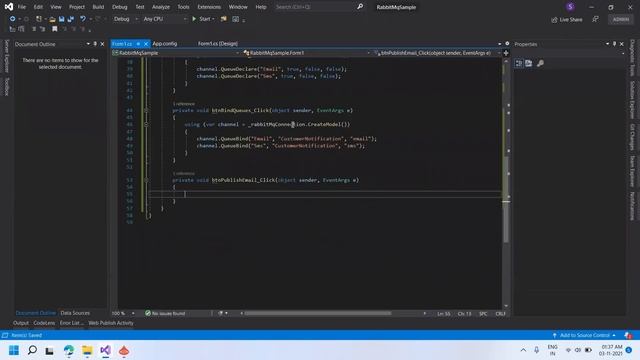Click the editor tab settings gear icon
This screenshot has height=360, width=640.
507,43
